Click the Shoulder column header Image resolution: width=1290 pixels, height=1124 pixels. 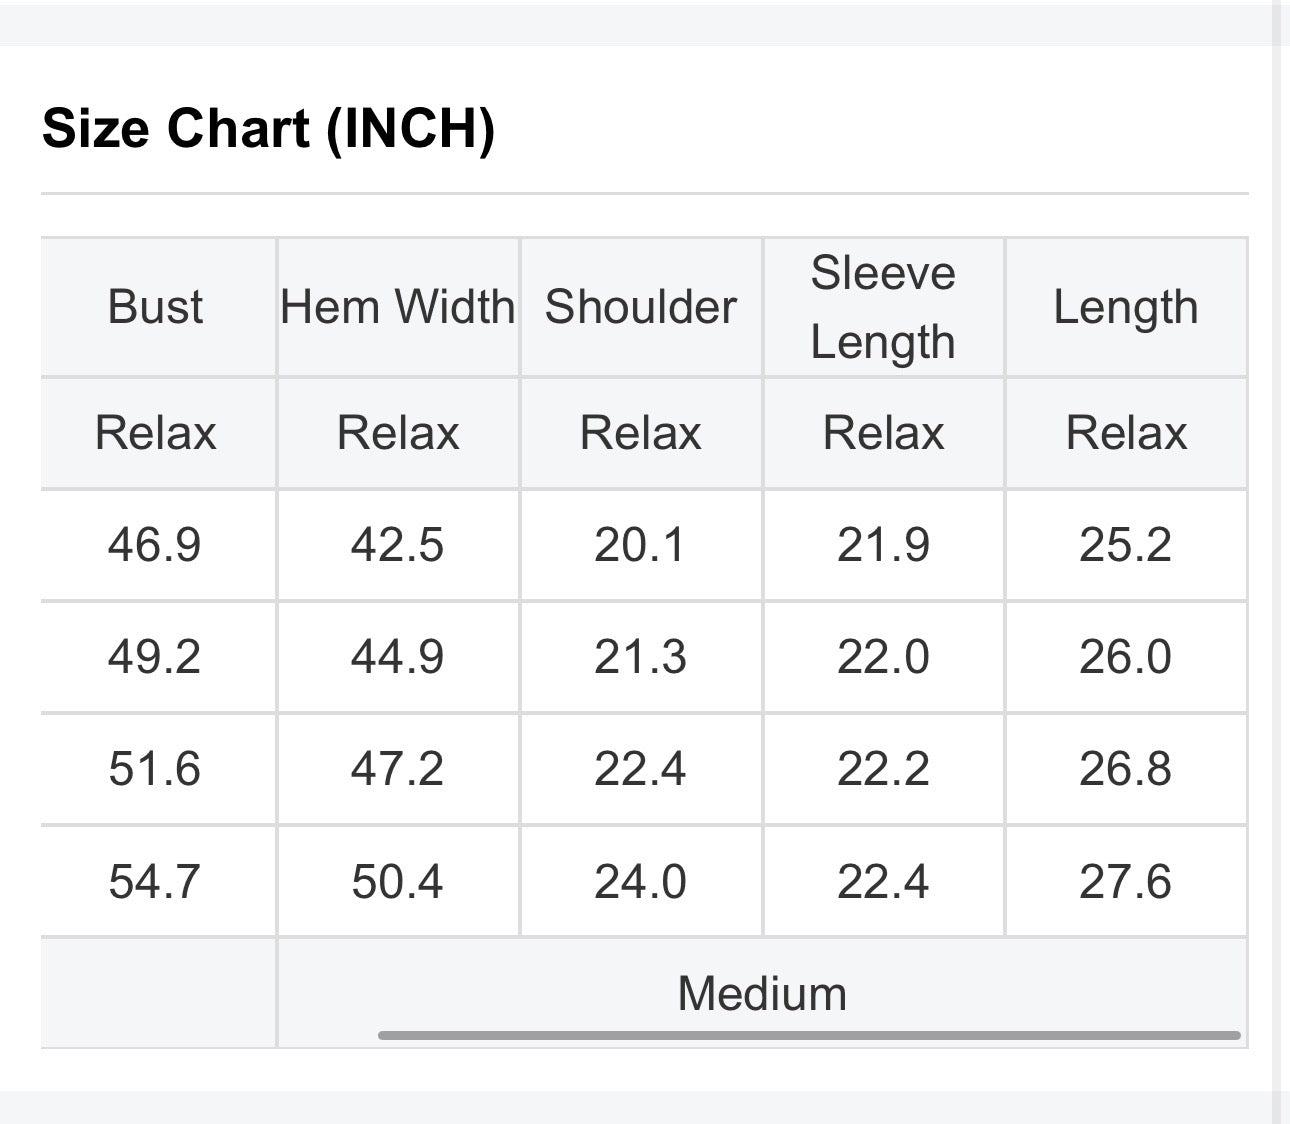click(640, 307)
